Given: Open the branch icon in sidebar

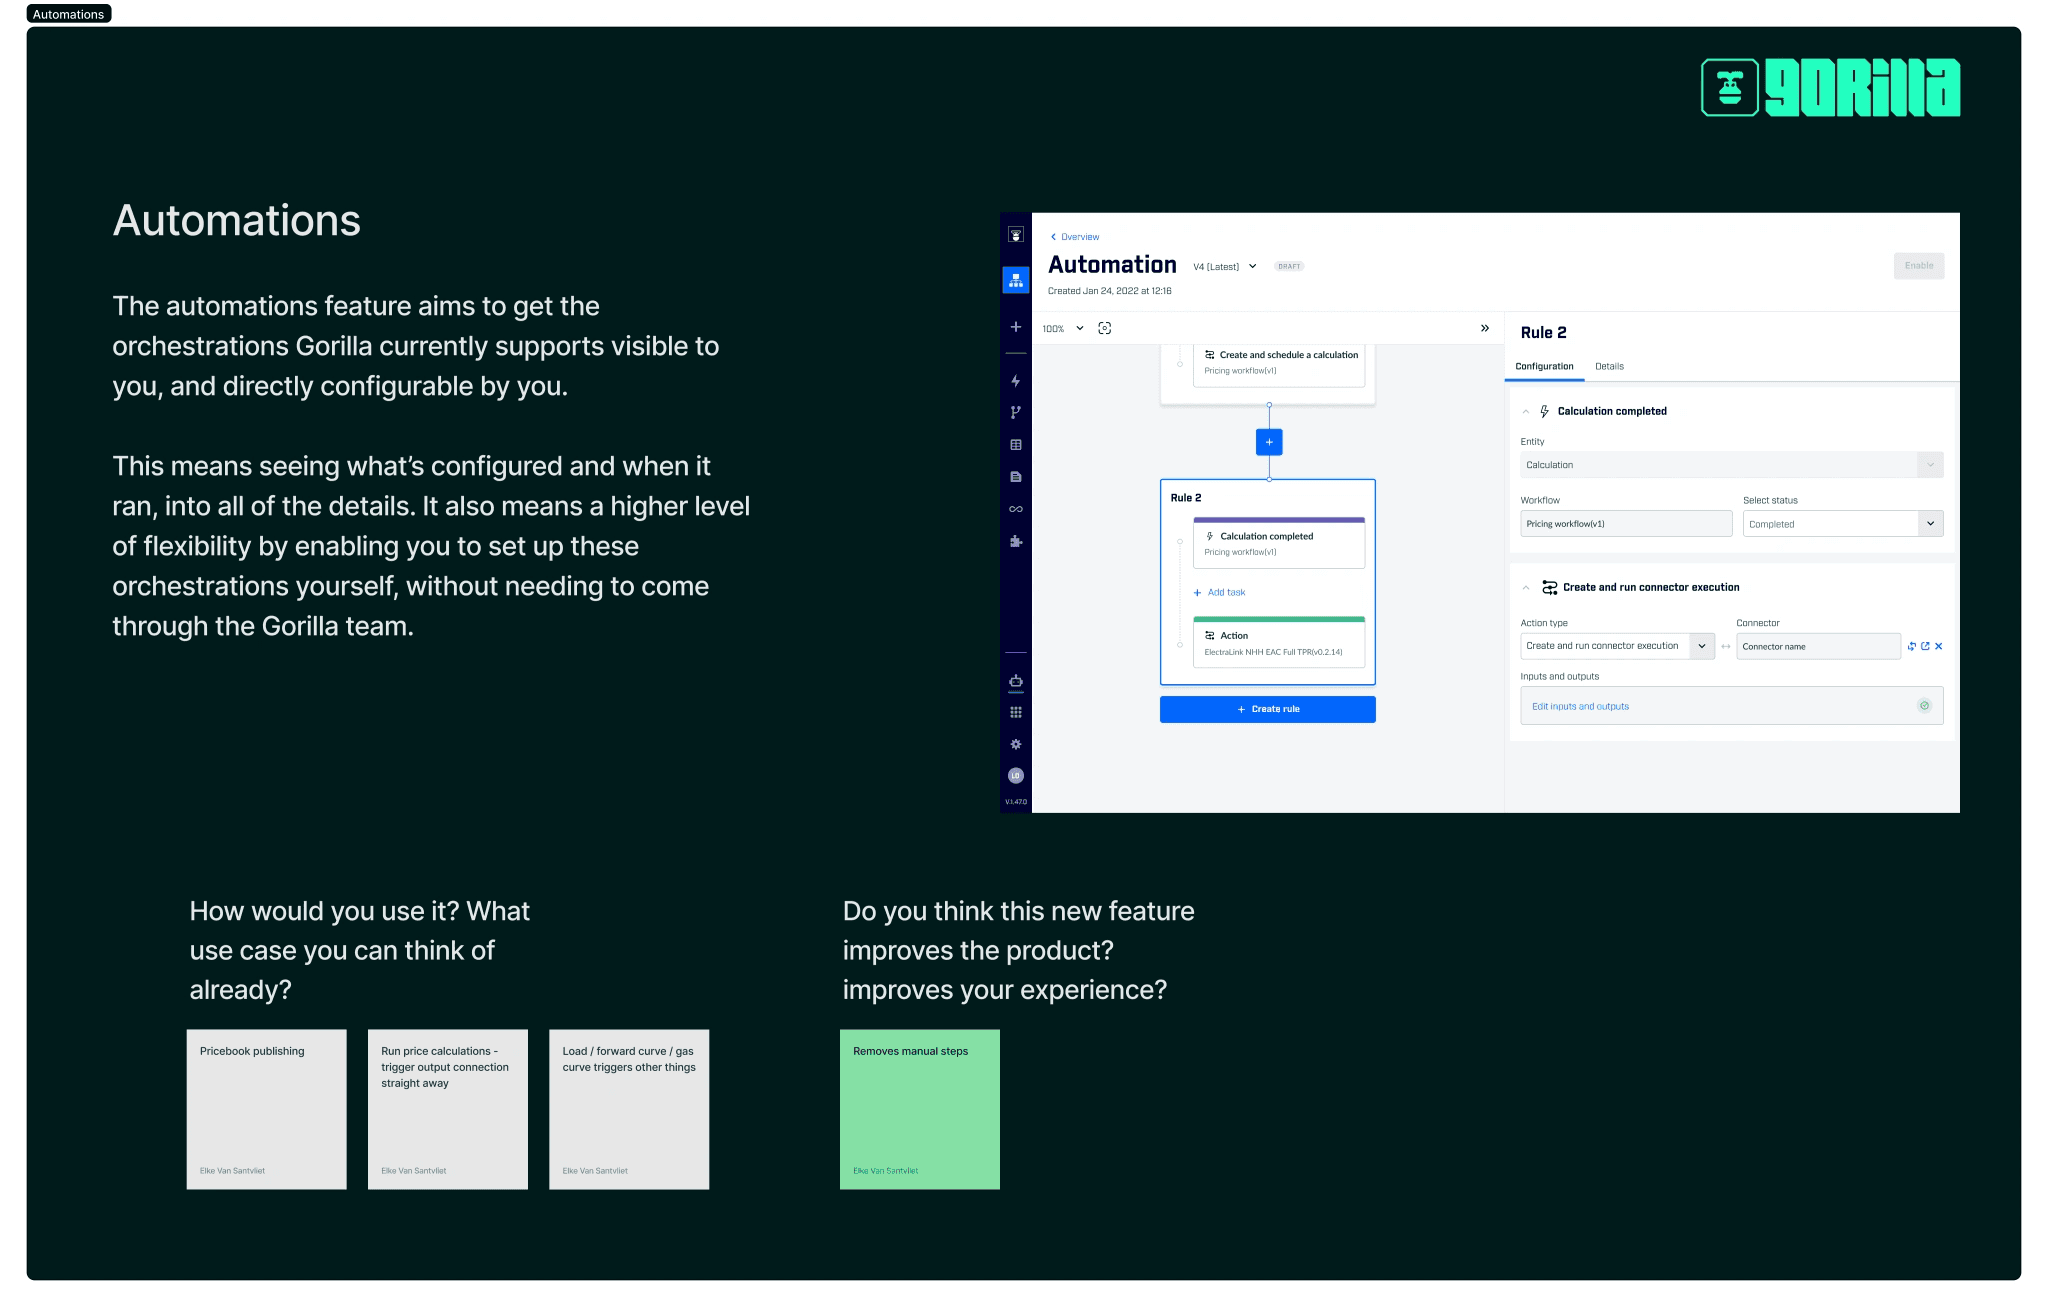Looking at the screenshot, I should tap(1015, 413).
